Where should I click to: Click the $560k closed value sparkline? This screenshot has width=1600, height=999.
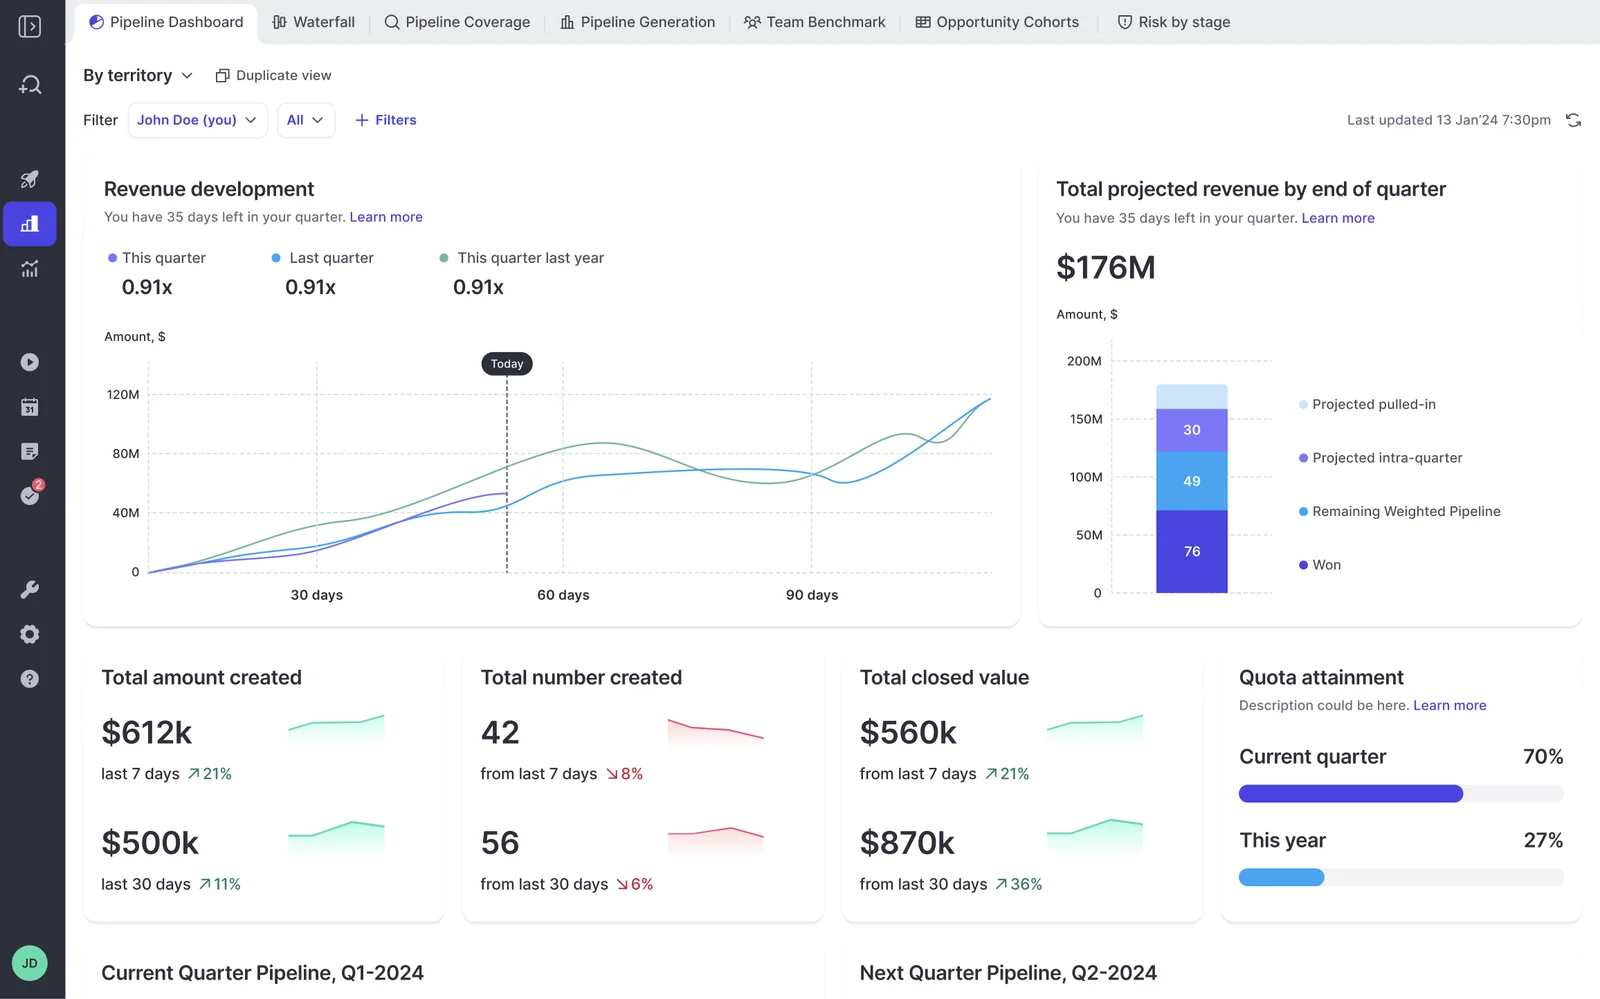pyautogui.click(x=1095, y=727)
